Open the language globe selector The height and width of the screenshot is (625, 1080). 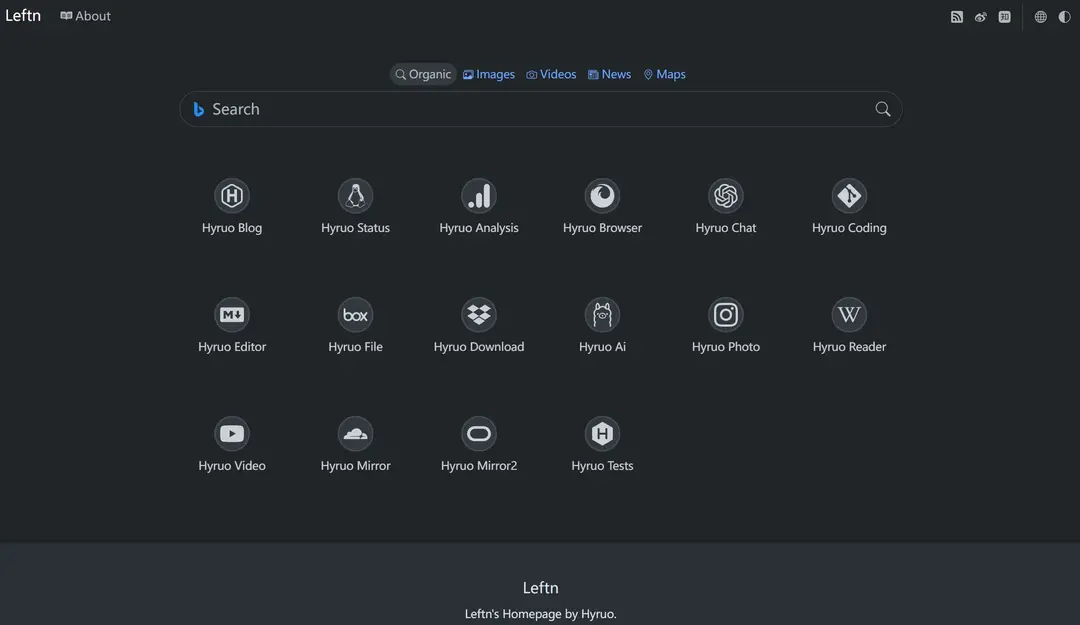[1040, 17]
